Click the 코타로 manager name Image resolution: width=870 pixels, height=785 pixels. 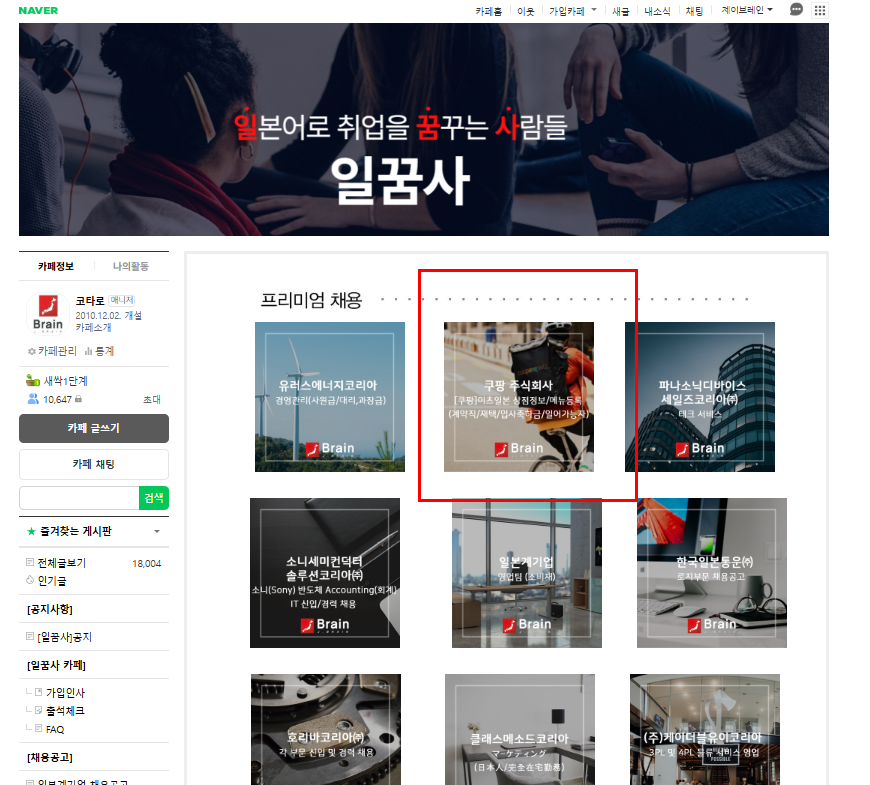tap(90, 301)
